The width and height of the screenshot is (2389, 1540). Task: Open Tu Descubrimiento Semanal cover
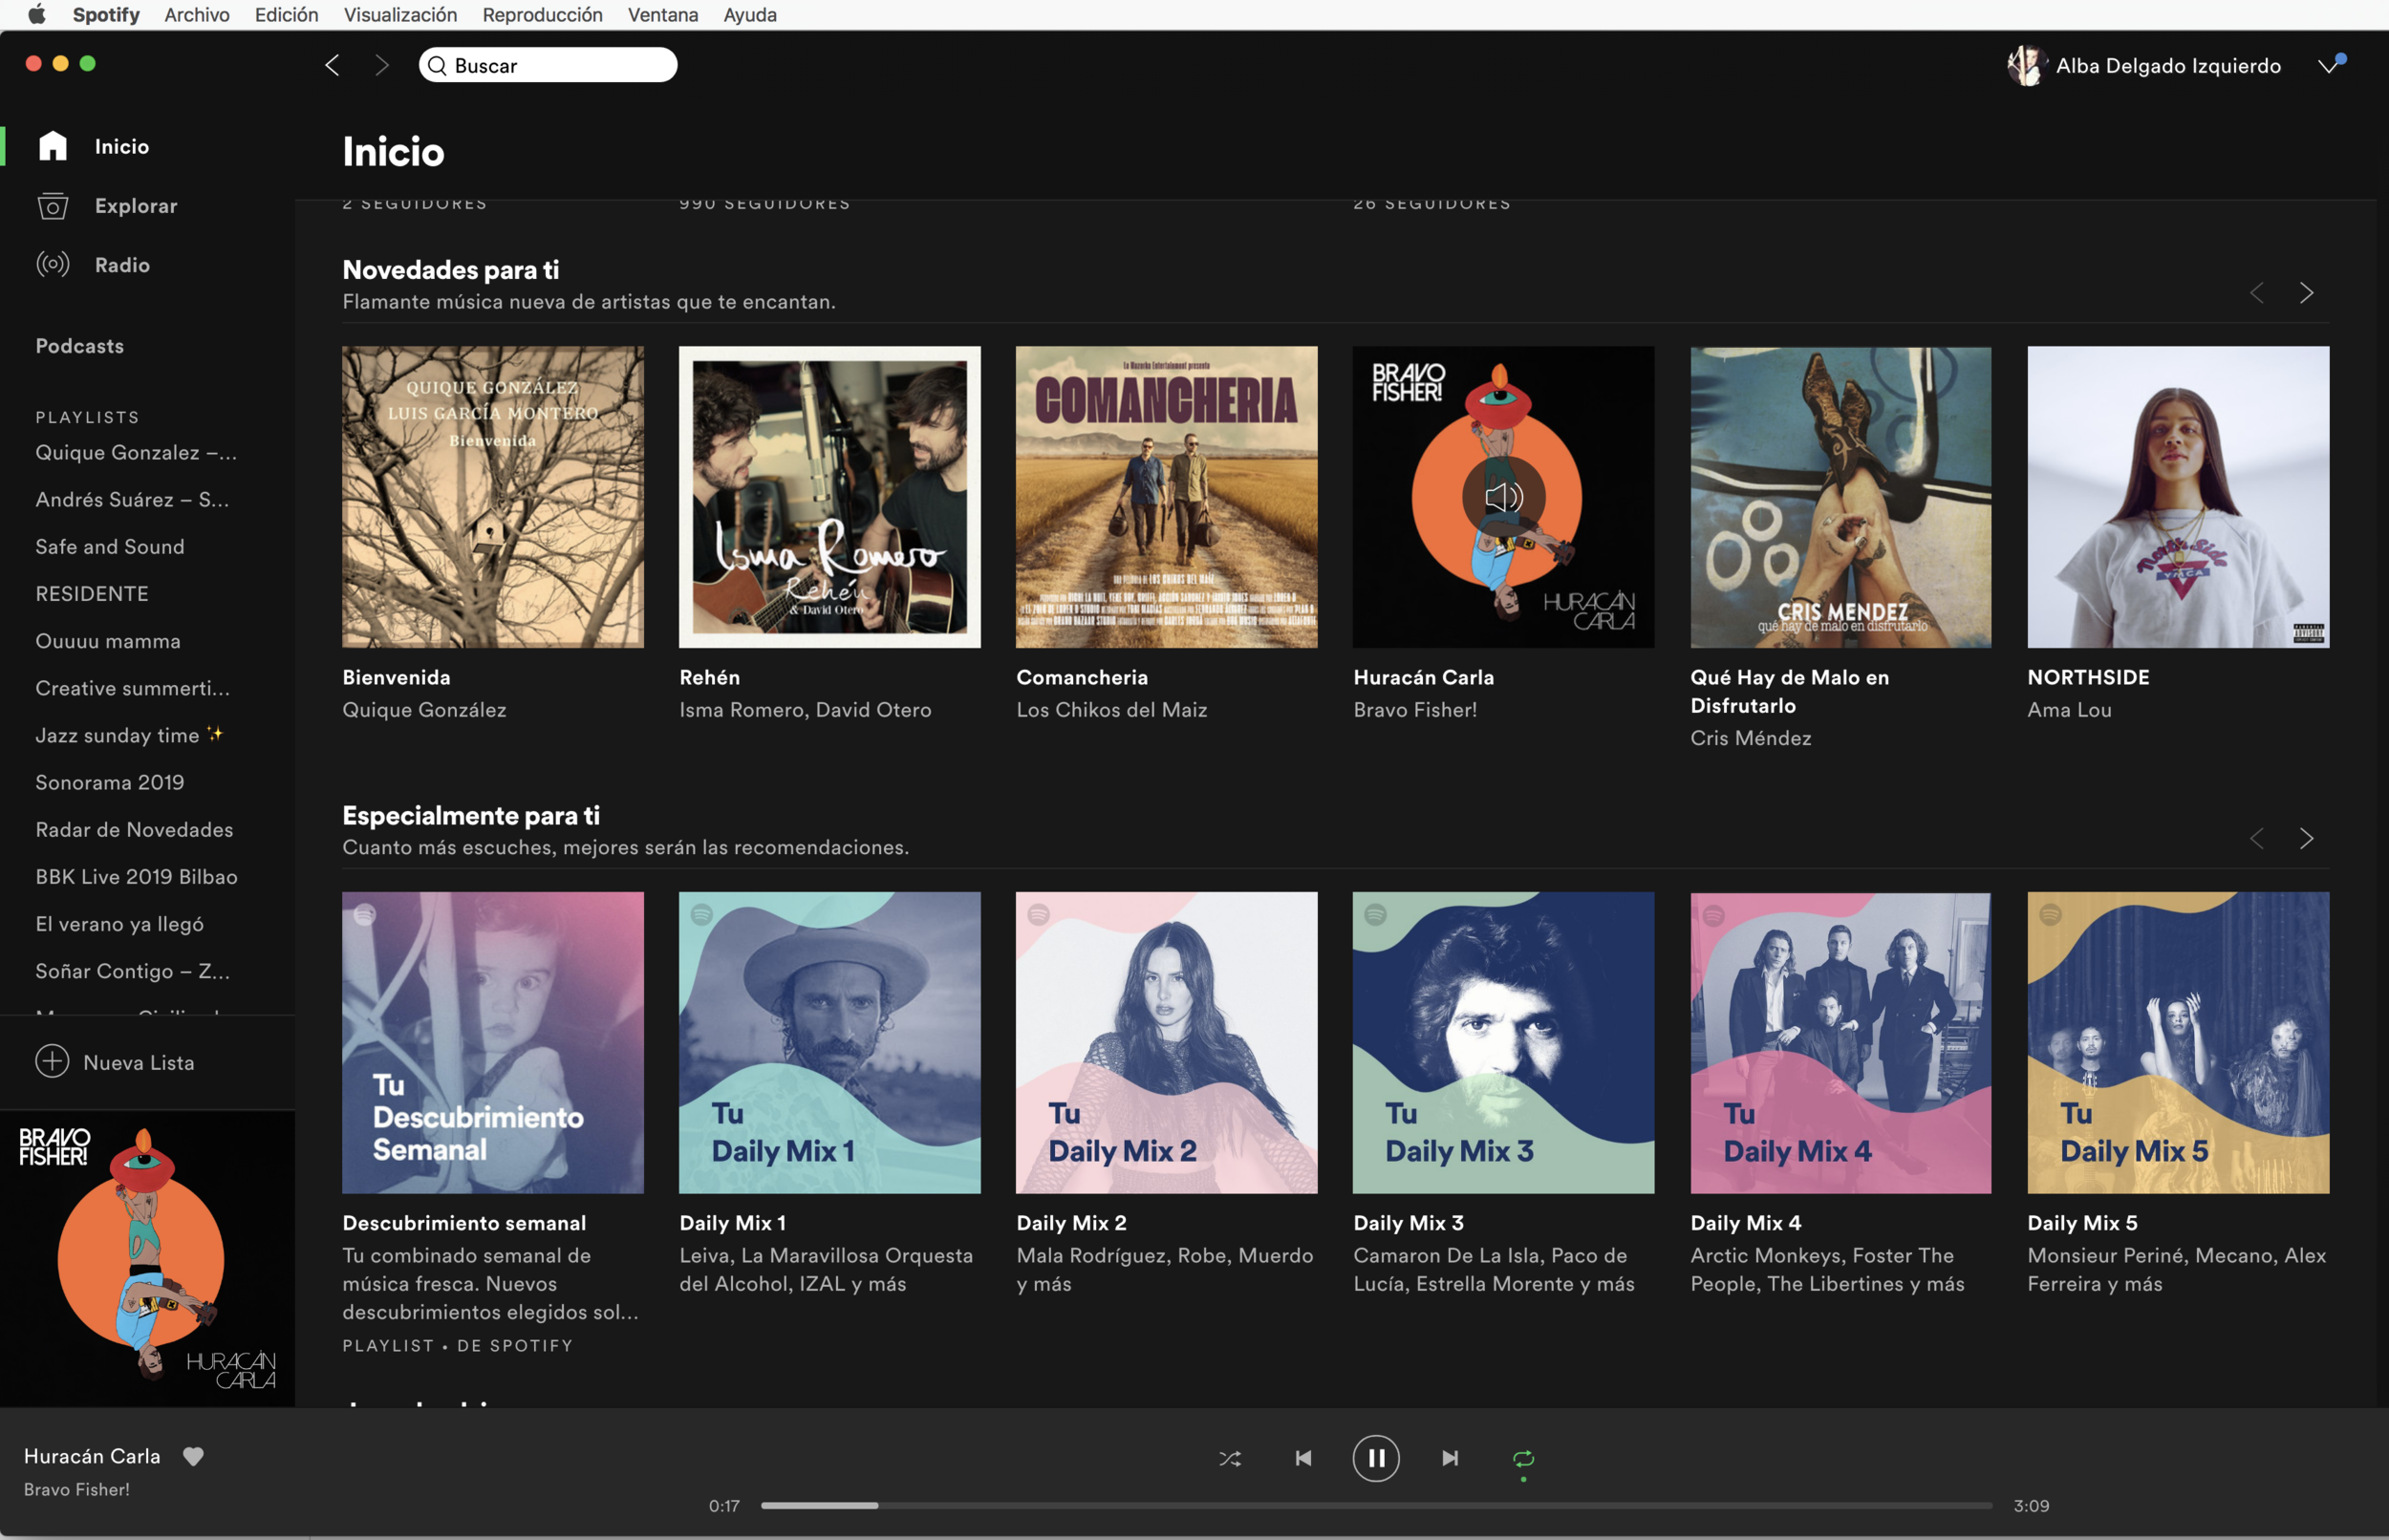click(x=493, y=1042)
